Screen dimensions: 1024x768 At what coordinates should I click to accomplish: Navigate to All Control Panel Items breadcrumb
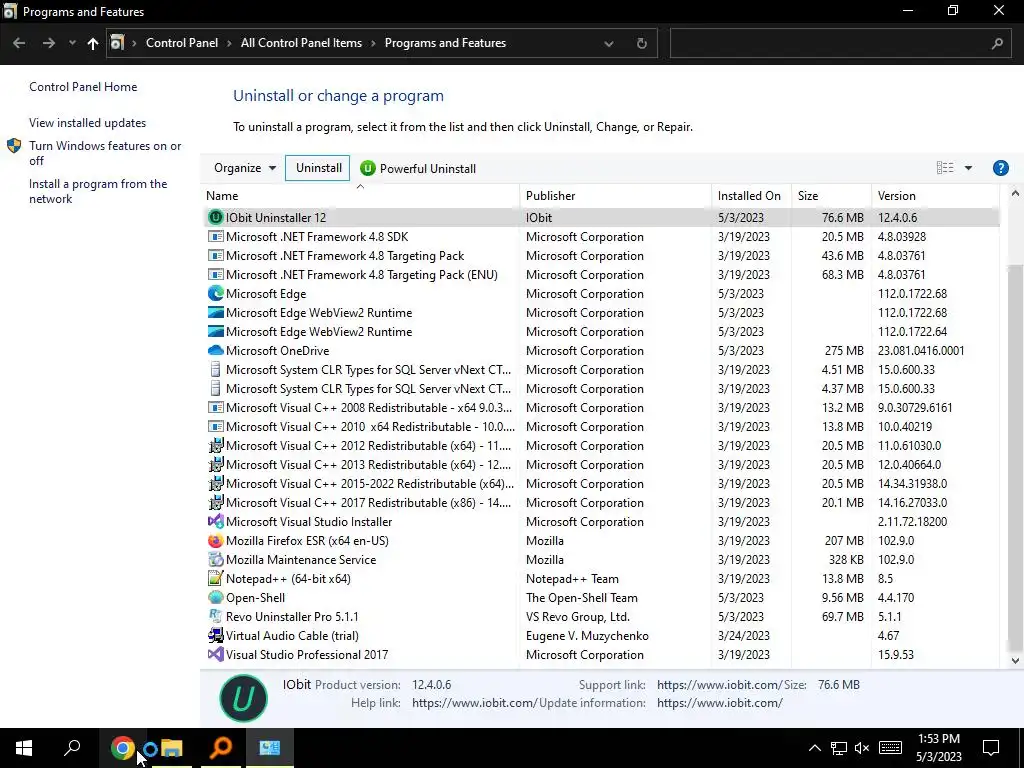pos(301,43)
